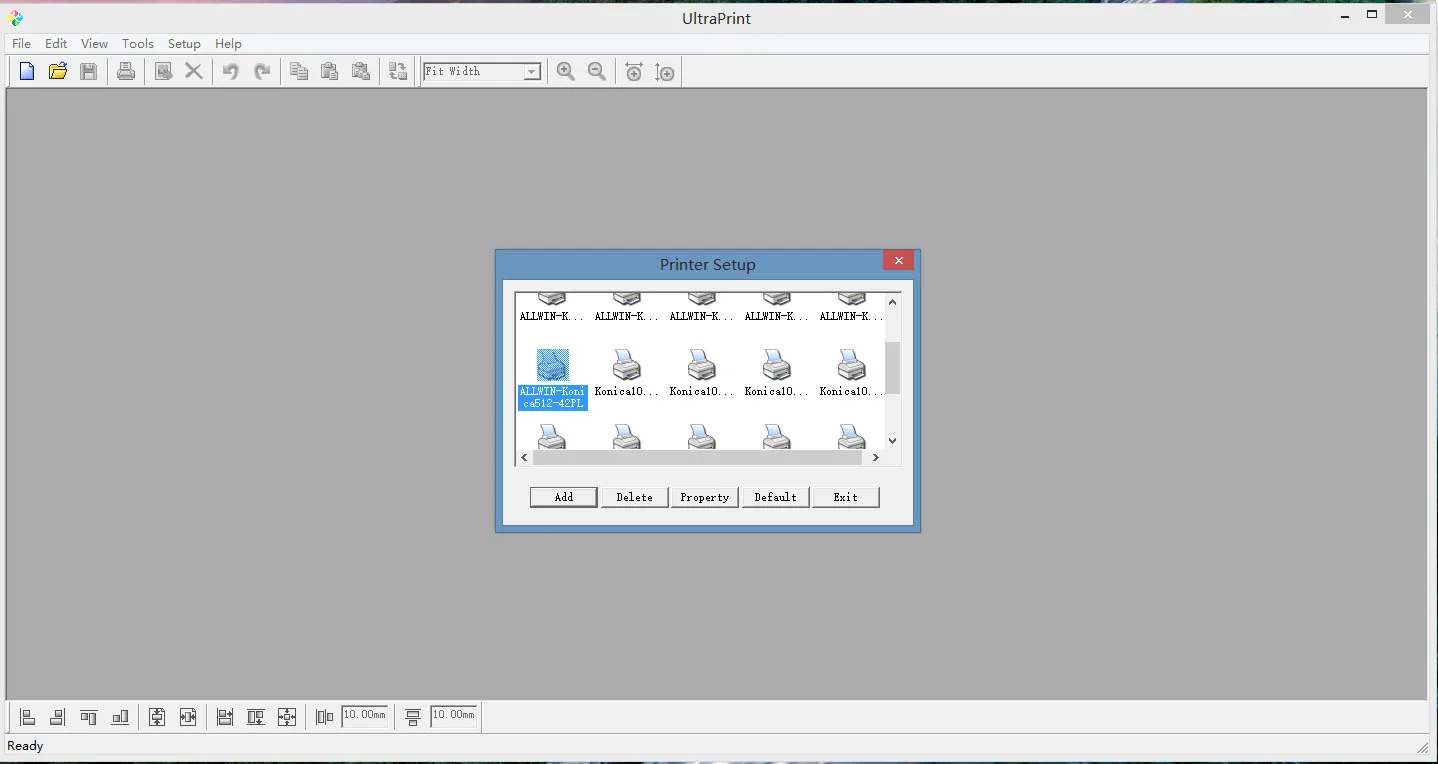Open the Tools menu

[x=138, y=44]
